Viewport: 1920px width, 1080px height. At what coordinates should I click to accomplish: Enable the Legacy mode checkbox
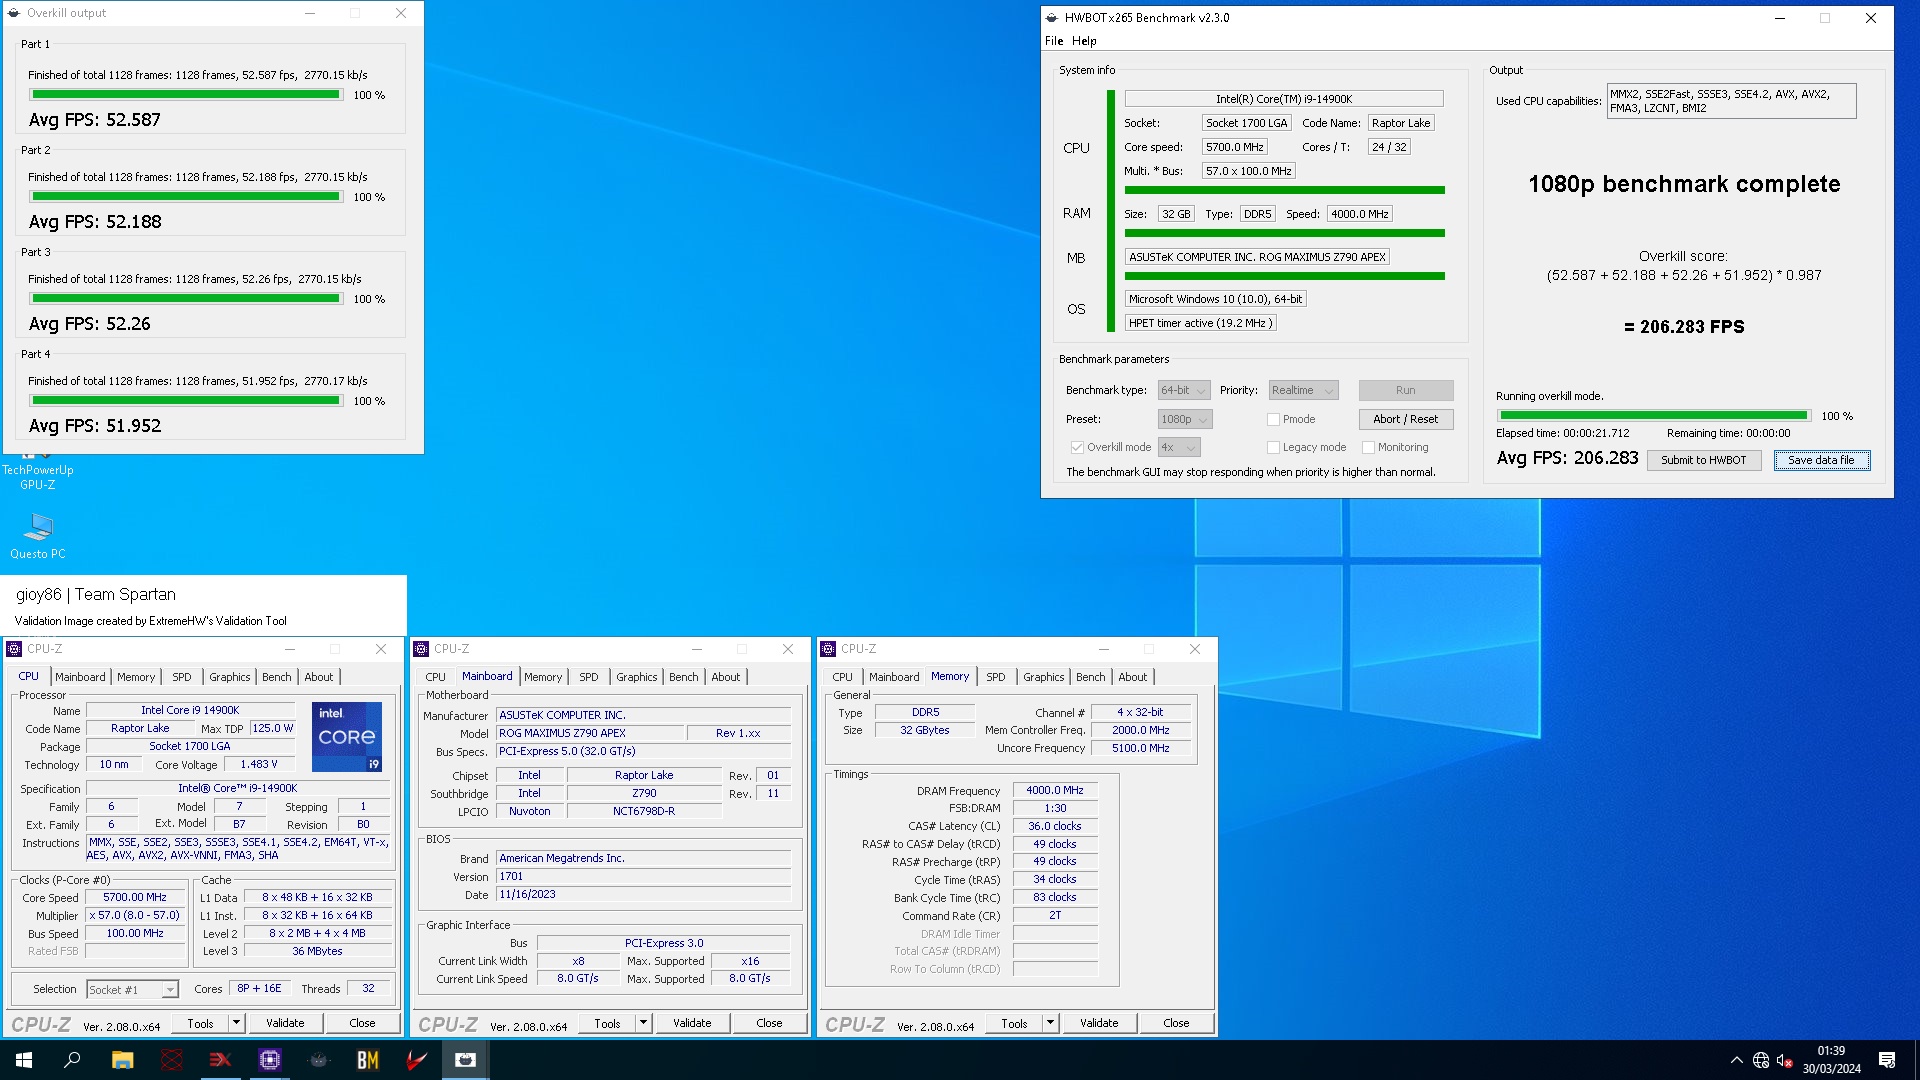pos(1273,447)
